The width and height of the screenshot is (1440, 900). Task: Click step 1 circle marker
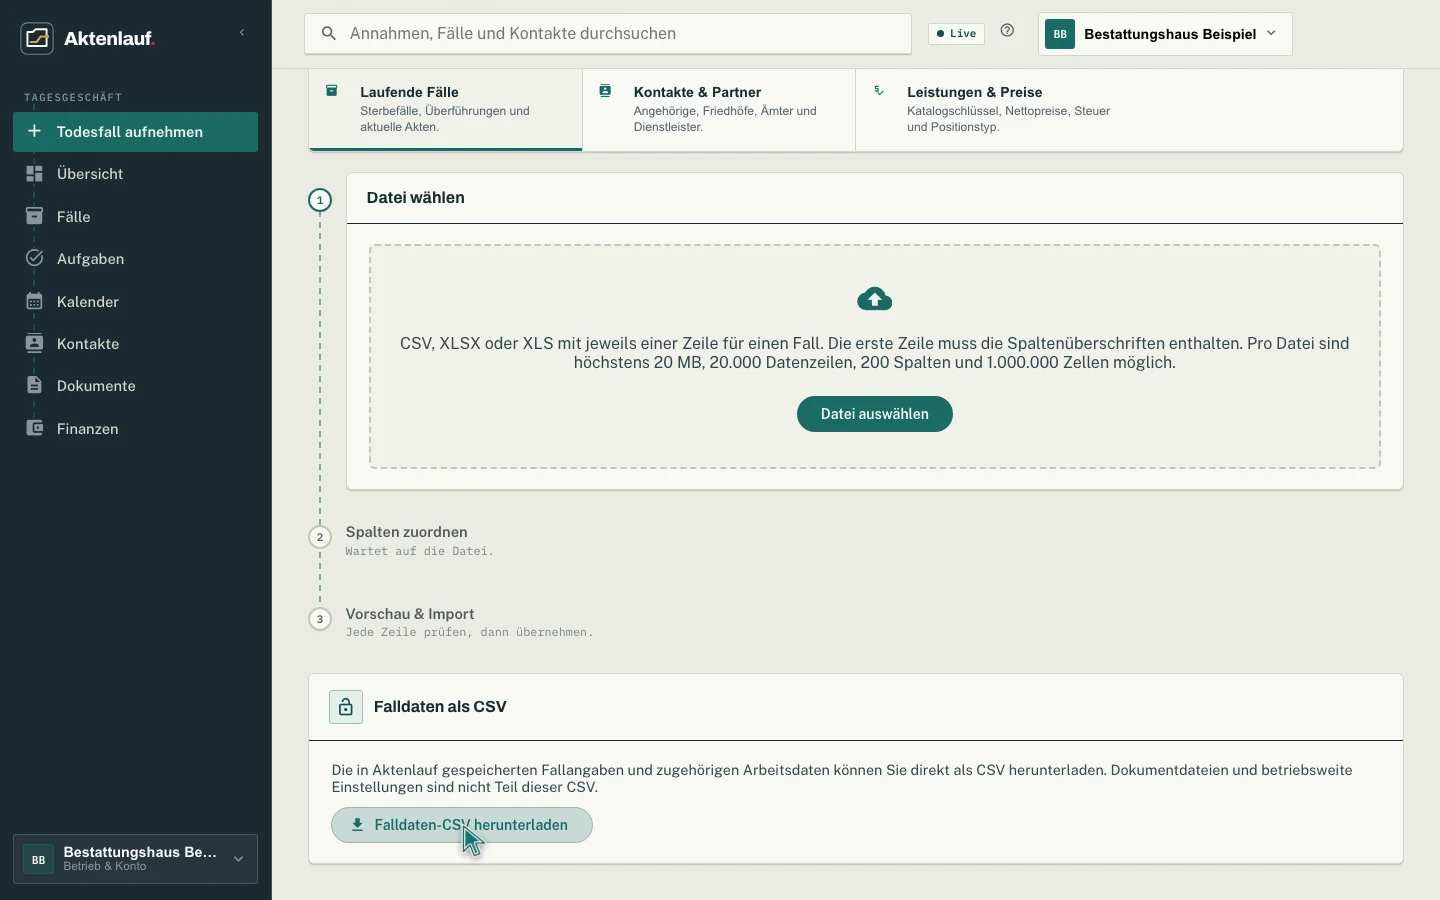point(320,201)
